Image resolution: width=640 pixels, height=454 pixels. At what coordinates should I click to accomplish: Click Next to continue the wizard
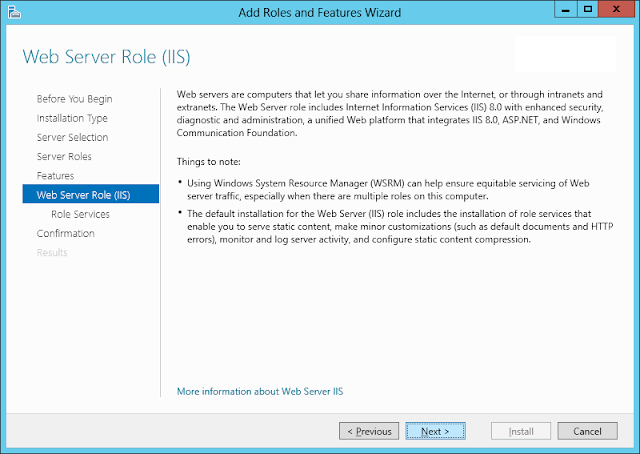436,431
